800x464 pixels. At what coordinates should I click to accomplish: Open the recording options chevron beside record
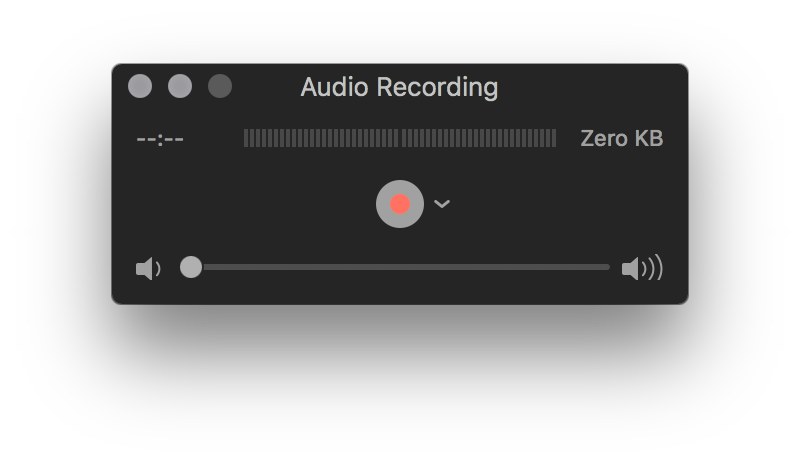[x=442, y=204]
